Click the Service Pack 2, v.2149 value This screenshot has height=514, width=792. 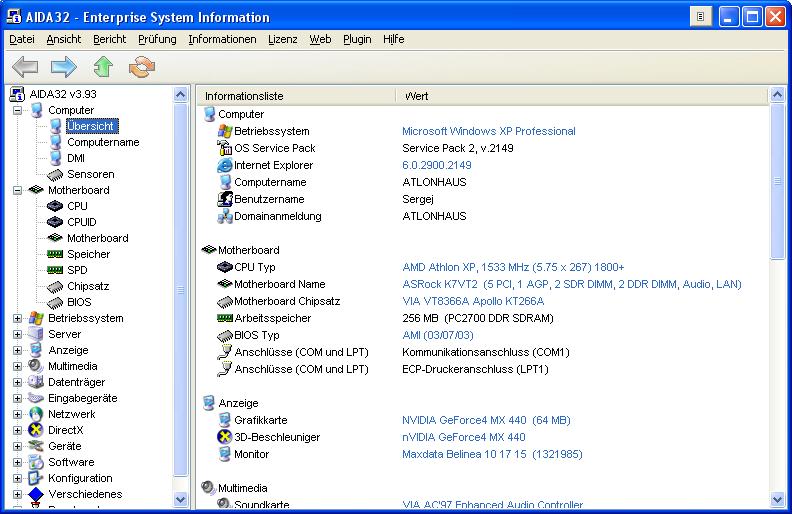click(x=458, y=148)
